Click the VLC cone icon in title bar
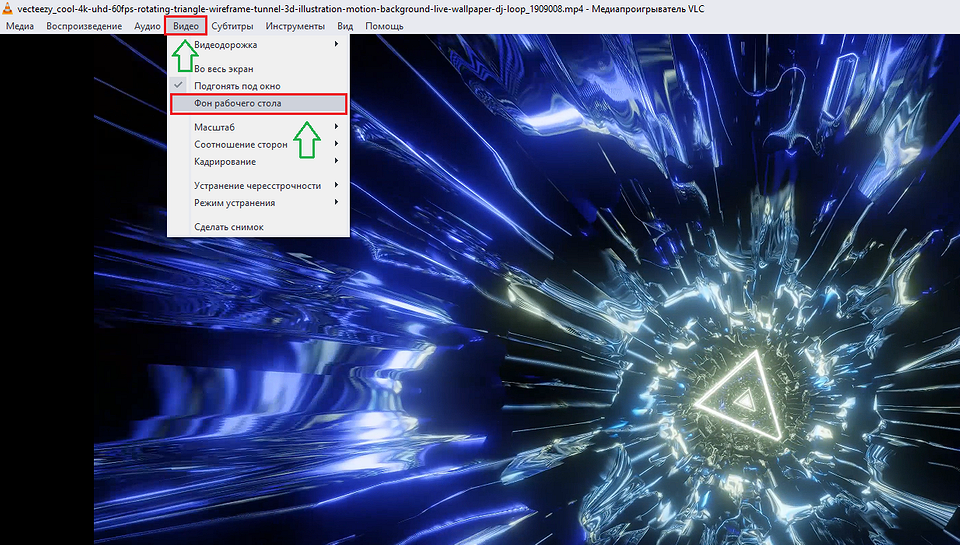The image size is (960, 545). point(8,8)
